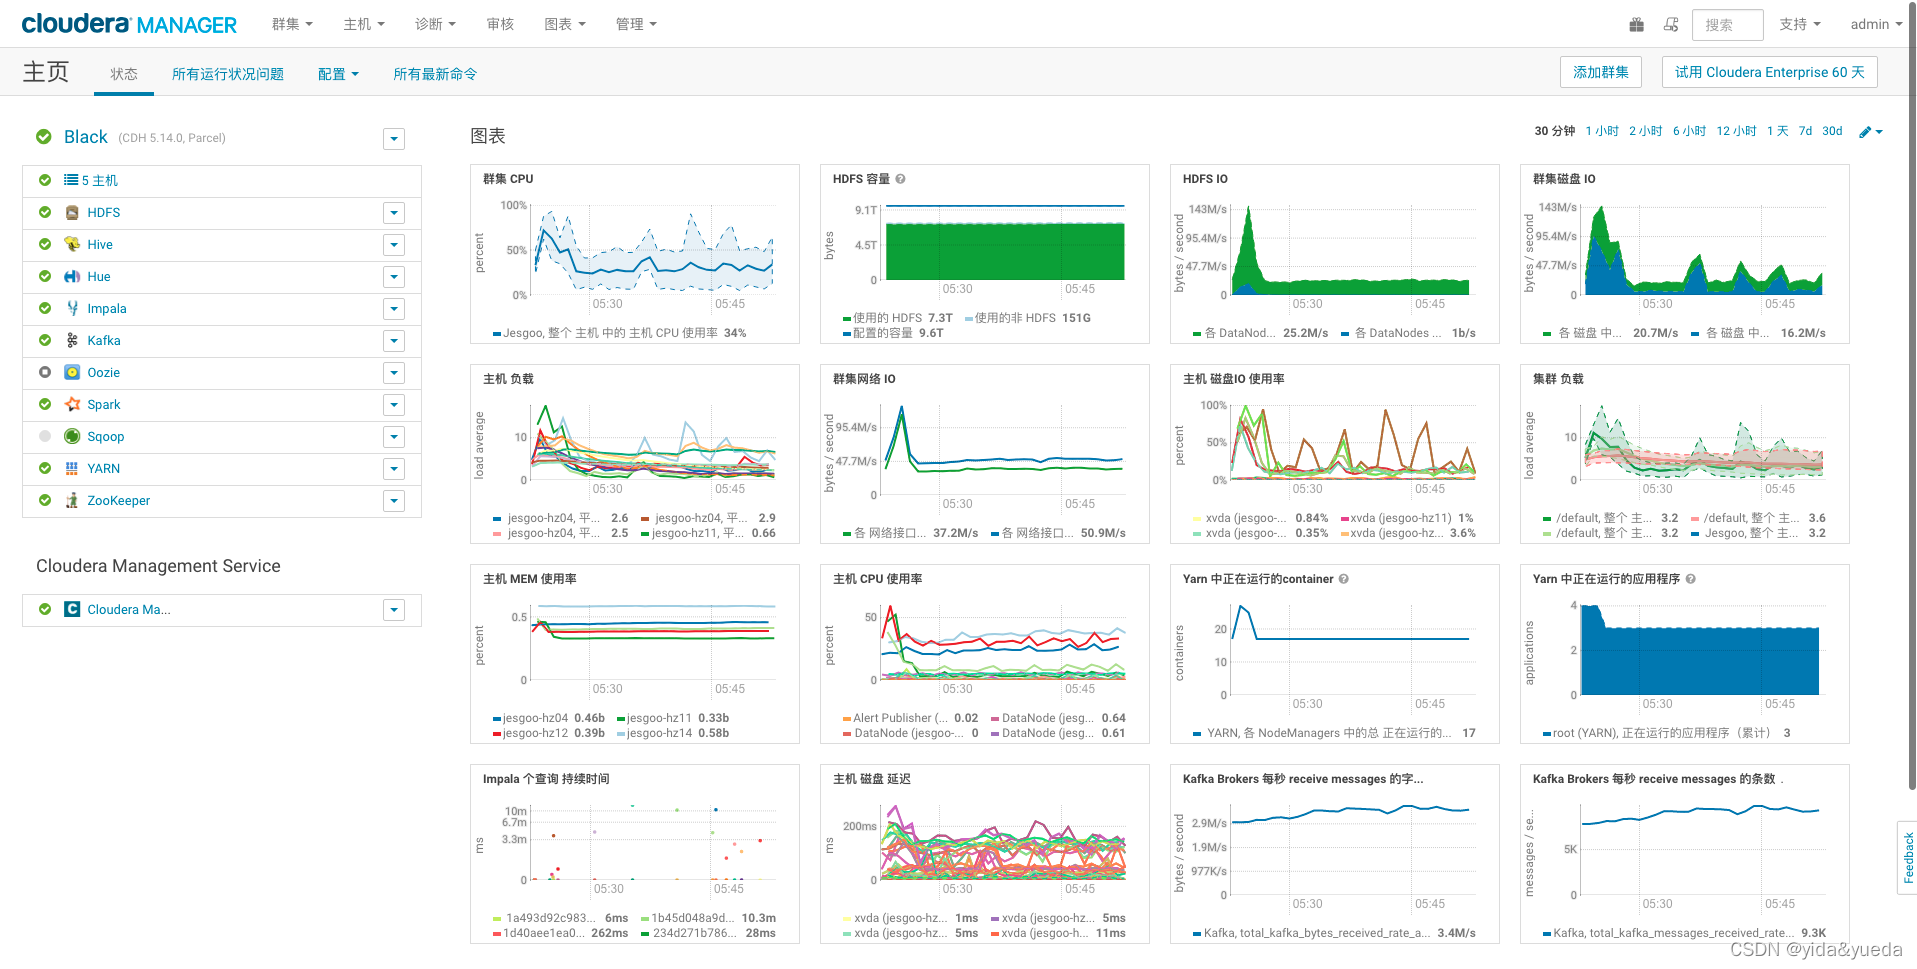Viewport: 1917px width, 969px height.
Task: Click the 添加群集 button
Action: click(x=1601, y=72)
